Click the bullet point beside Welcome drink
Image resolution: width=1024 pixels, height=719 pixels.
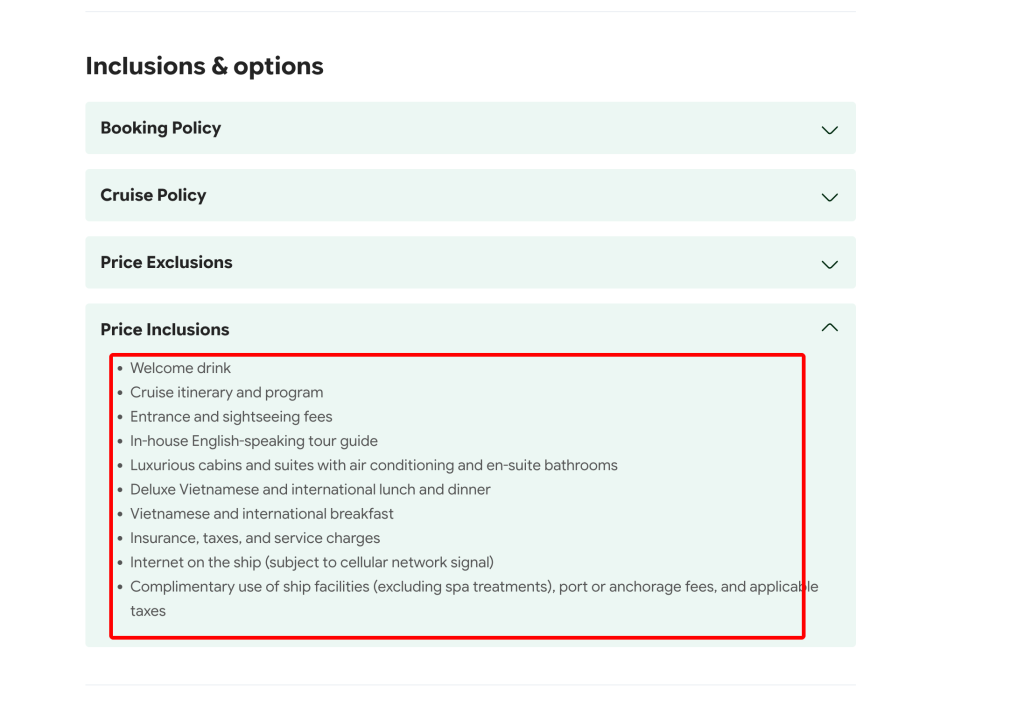120,369
